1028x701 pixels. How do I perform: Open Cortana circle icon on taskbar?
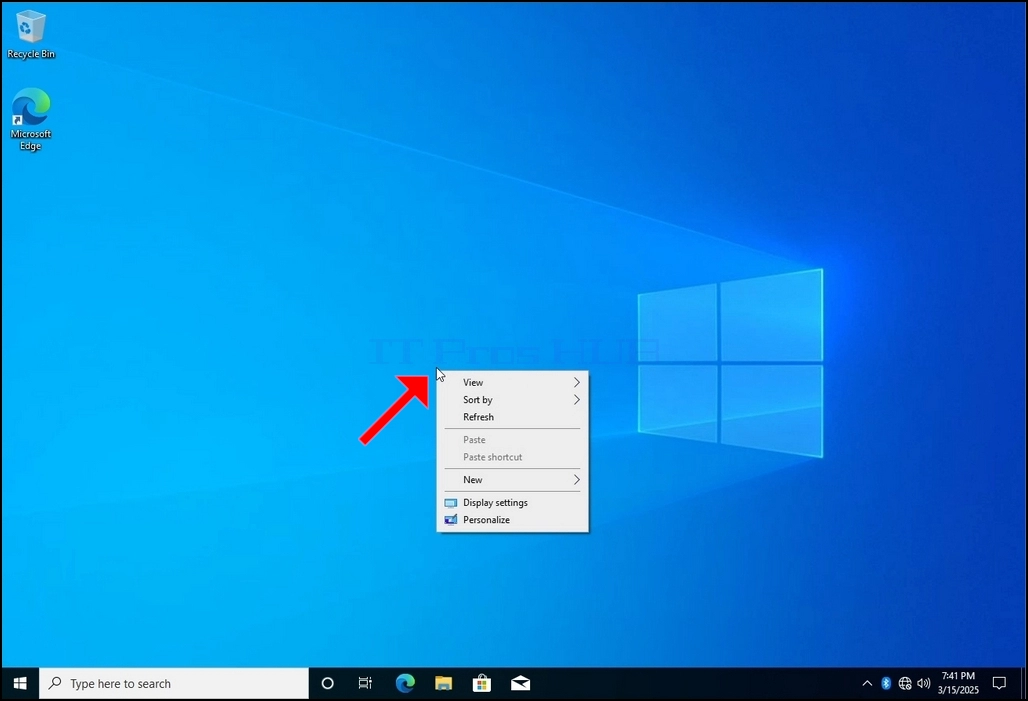[327, 683]
